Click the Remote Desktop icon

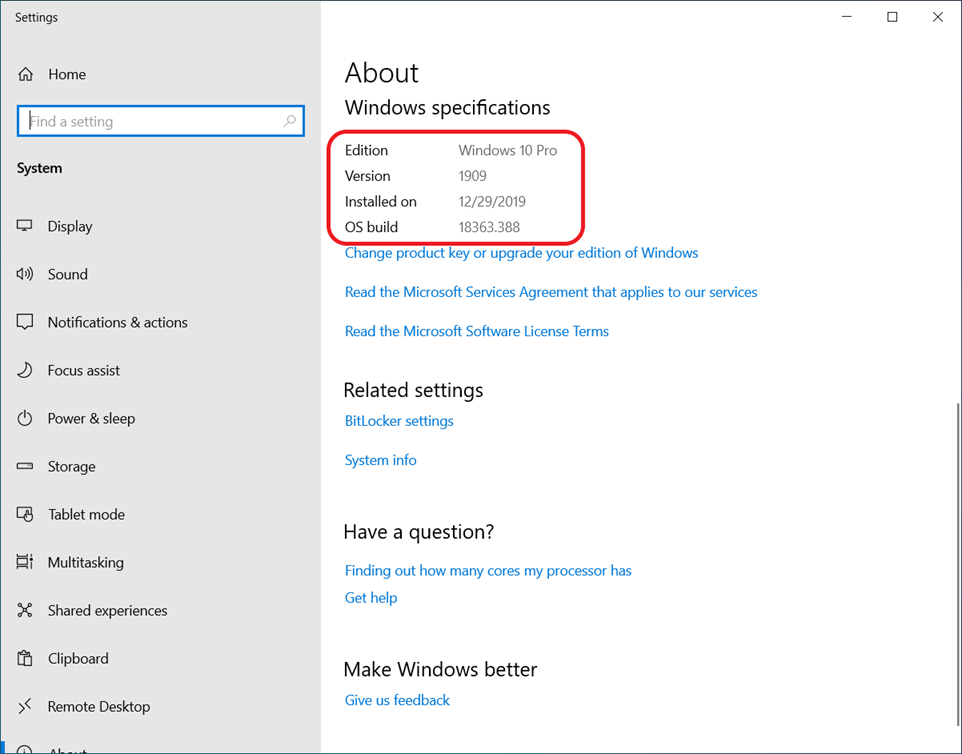25,706
